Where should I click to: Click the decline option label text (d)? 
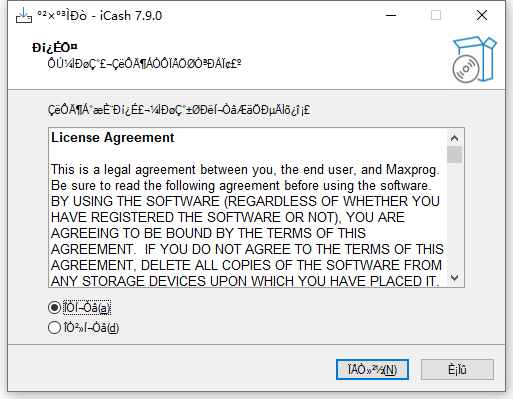click(91, 328)
